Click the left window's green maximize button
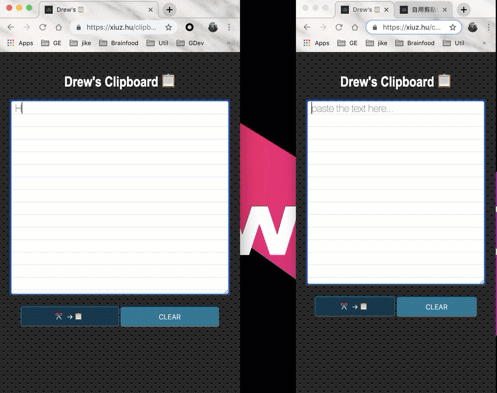 pos(29,8)
